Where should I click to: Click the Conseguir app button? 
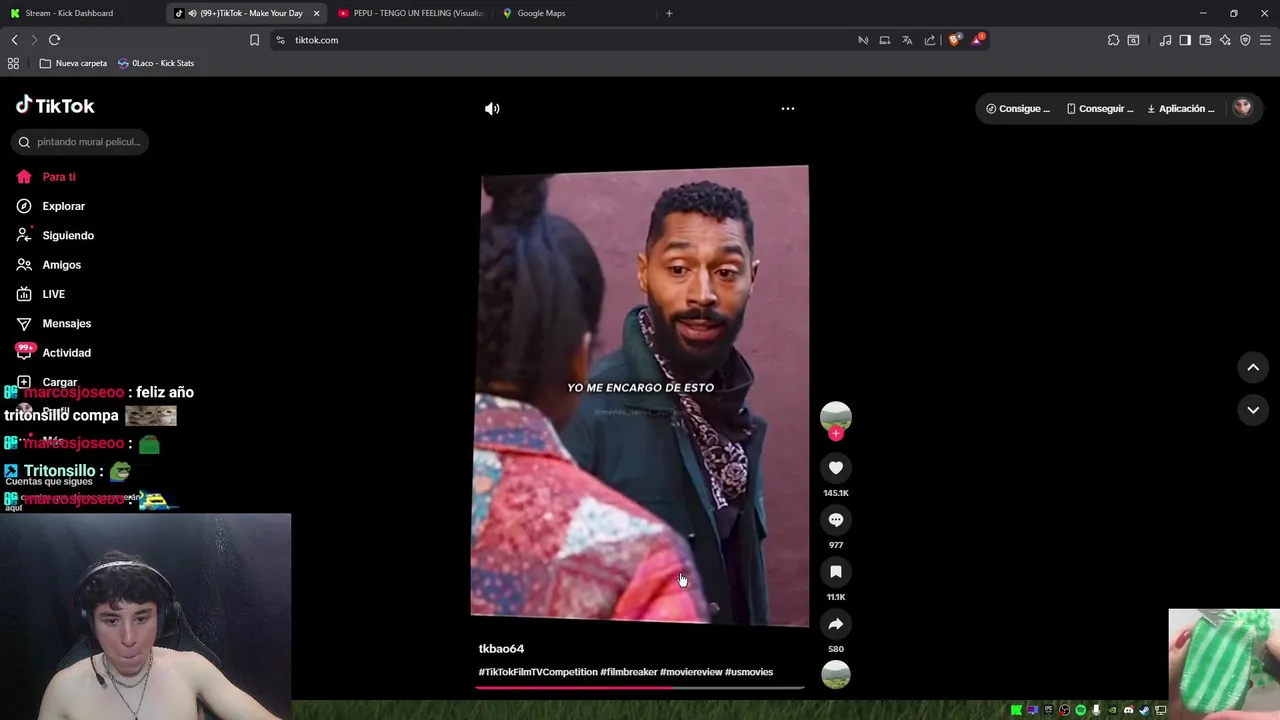(x=1100, y=108)
